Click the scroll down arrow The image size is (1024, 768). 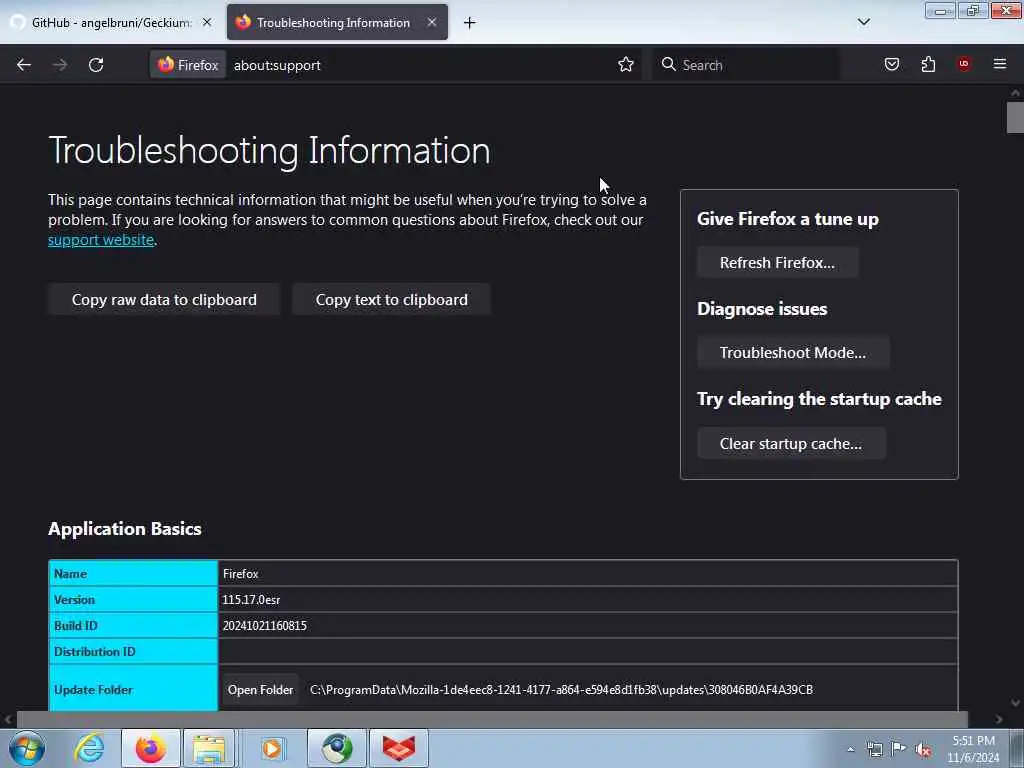point(1015,703)
